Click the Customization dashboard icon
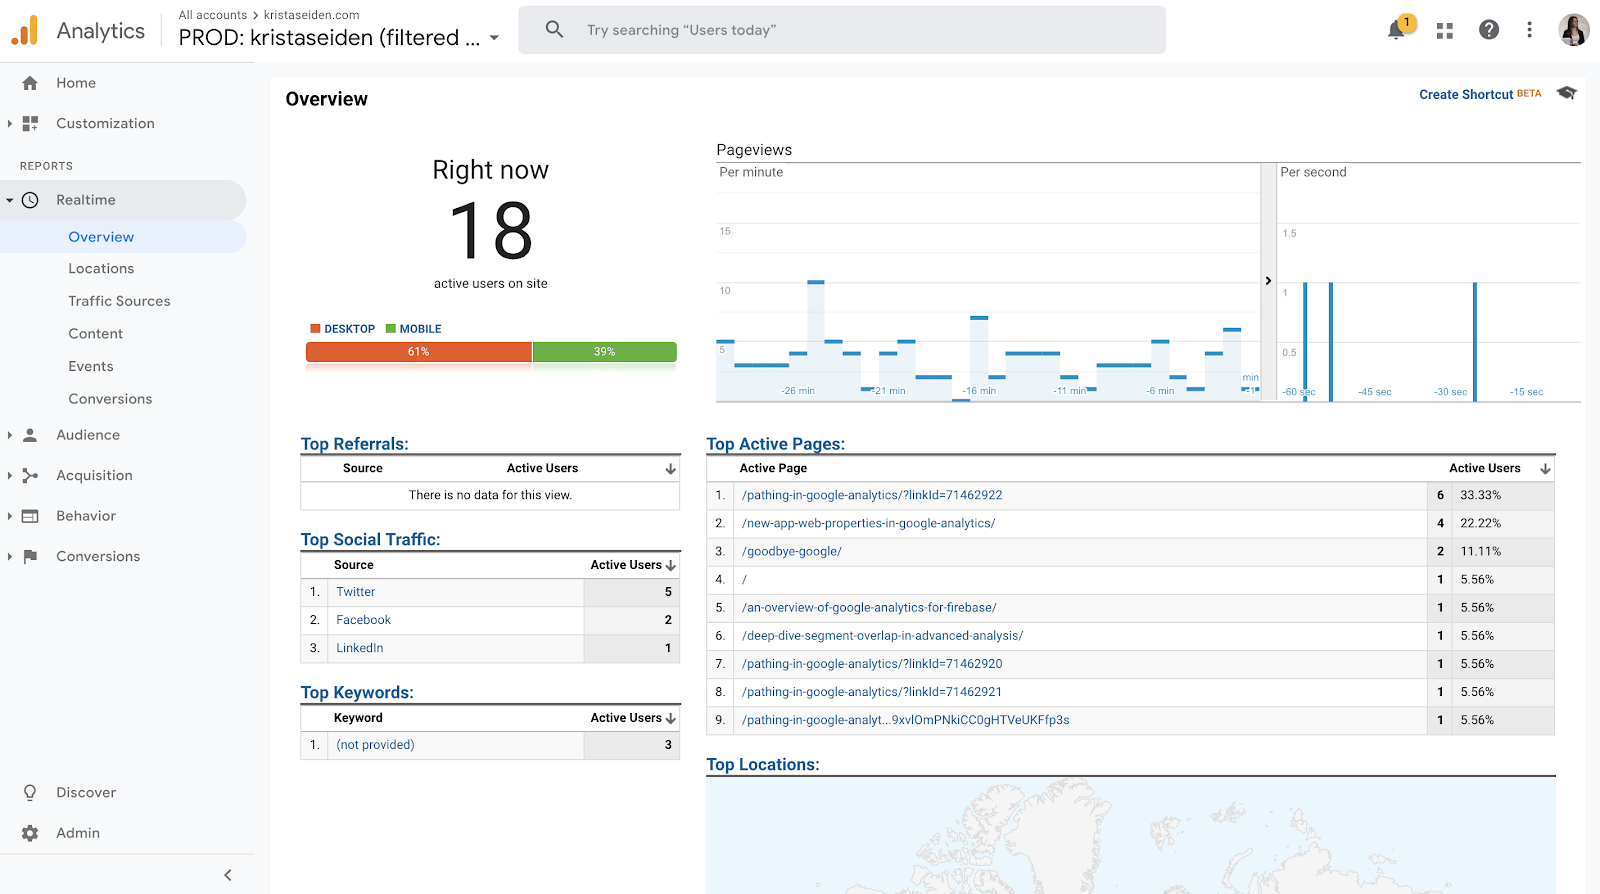Viewport: 1600px width, 894px height. (x=30, y=124)
